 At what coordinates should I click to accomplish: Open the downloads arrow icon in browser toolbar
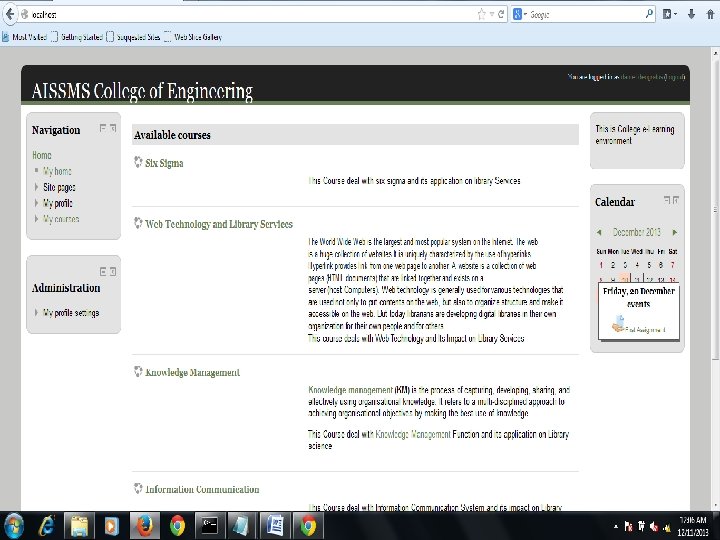[x=691, y=14]
